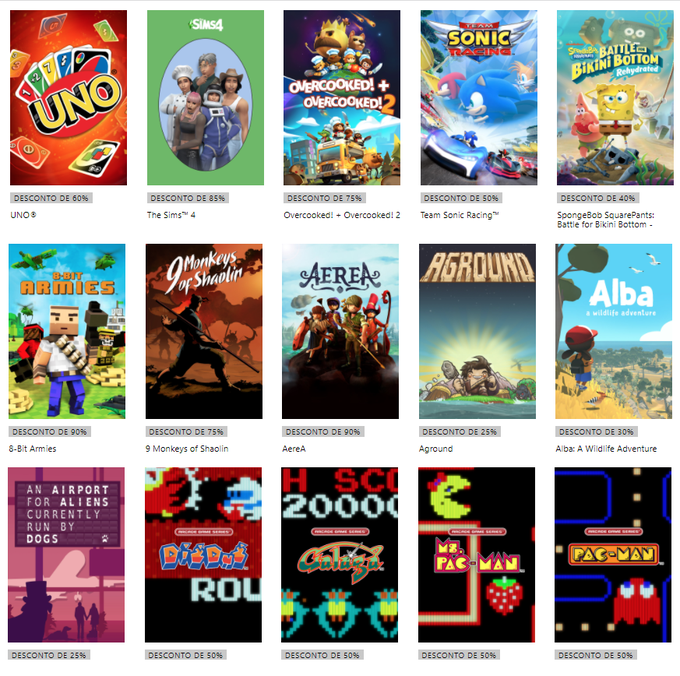Click the Team Sonic Racing cover art
Viewport: 680px width, 676px height.
coord(479,98)
